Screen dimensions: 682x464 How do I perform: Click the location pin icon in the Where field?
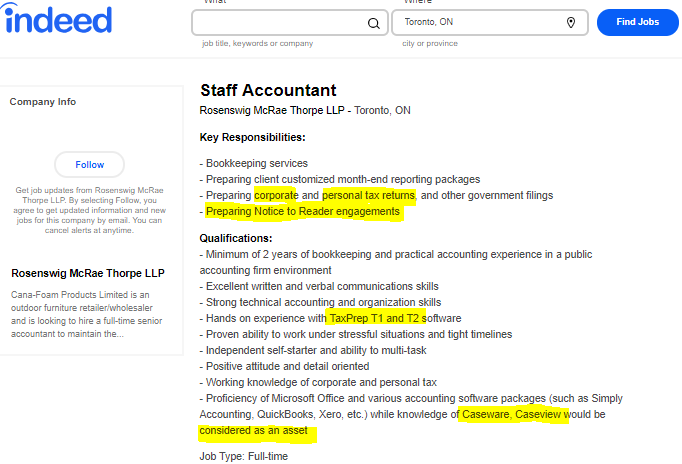[571, 23]
